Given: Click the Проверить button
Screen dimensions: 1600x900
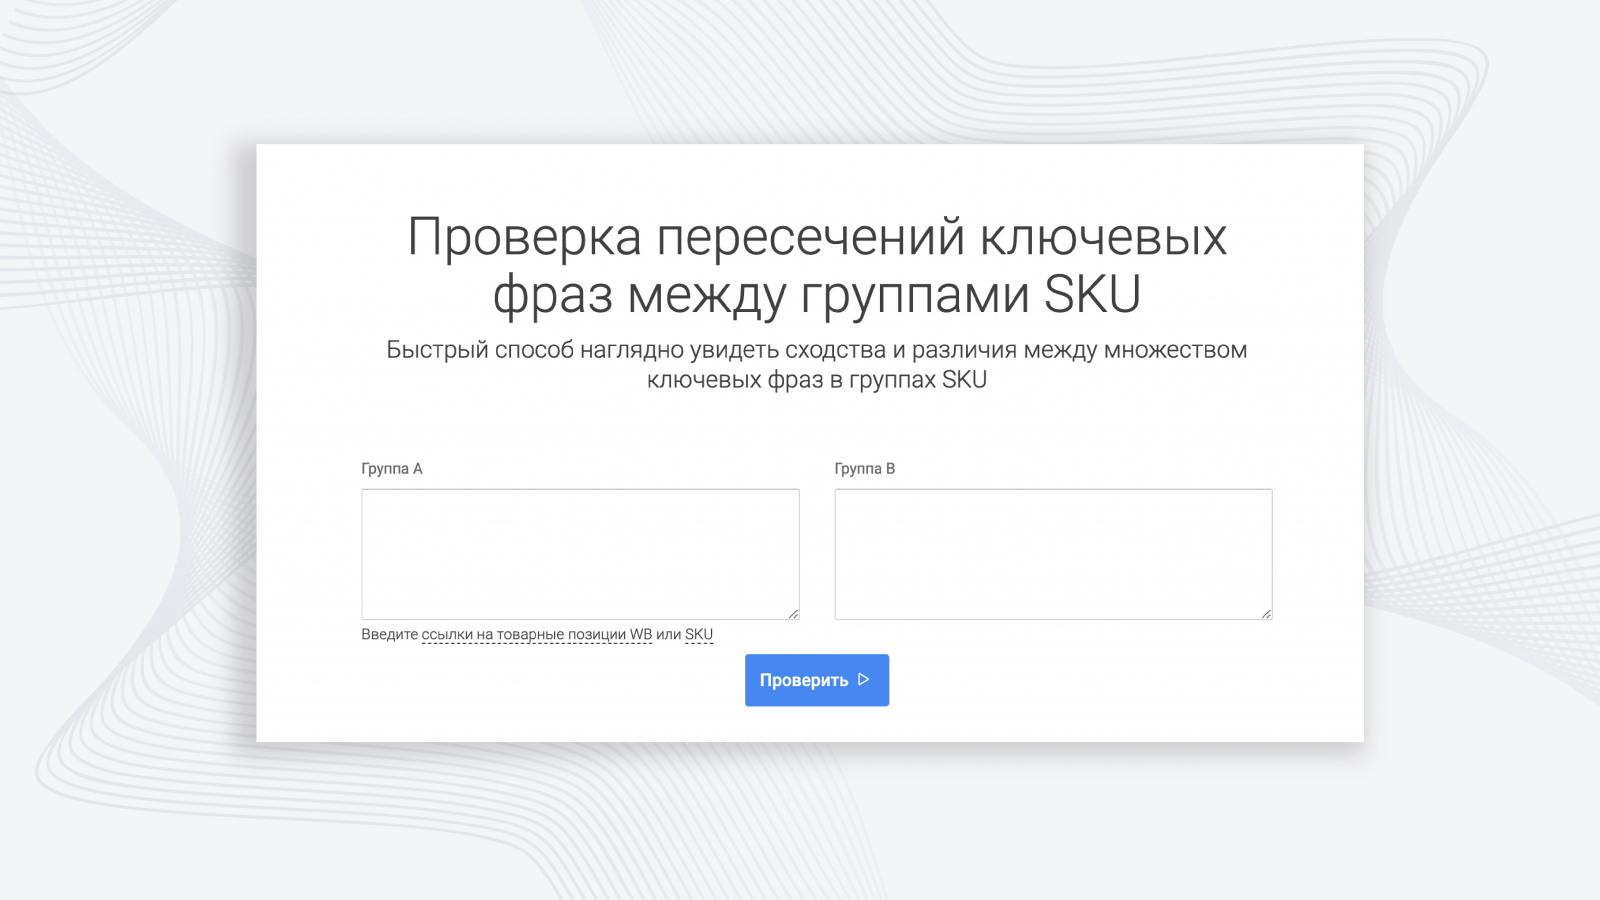Looking at the screenshot, I should (817, 680).
